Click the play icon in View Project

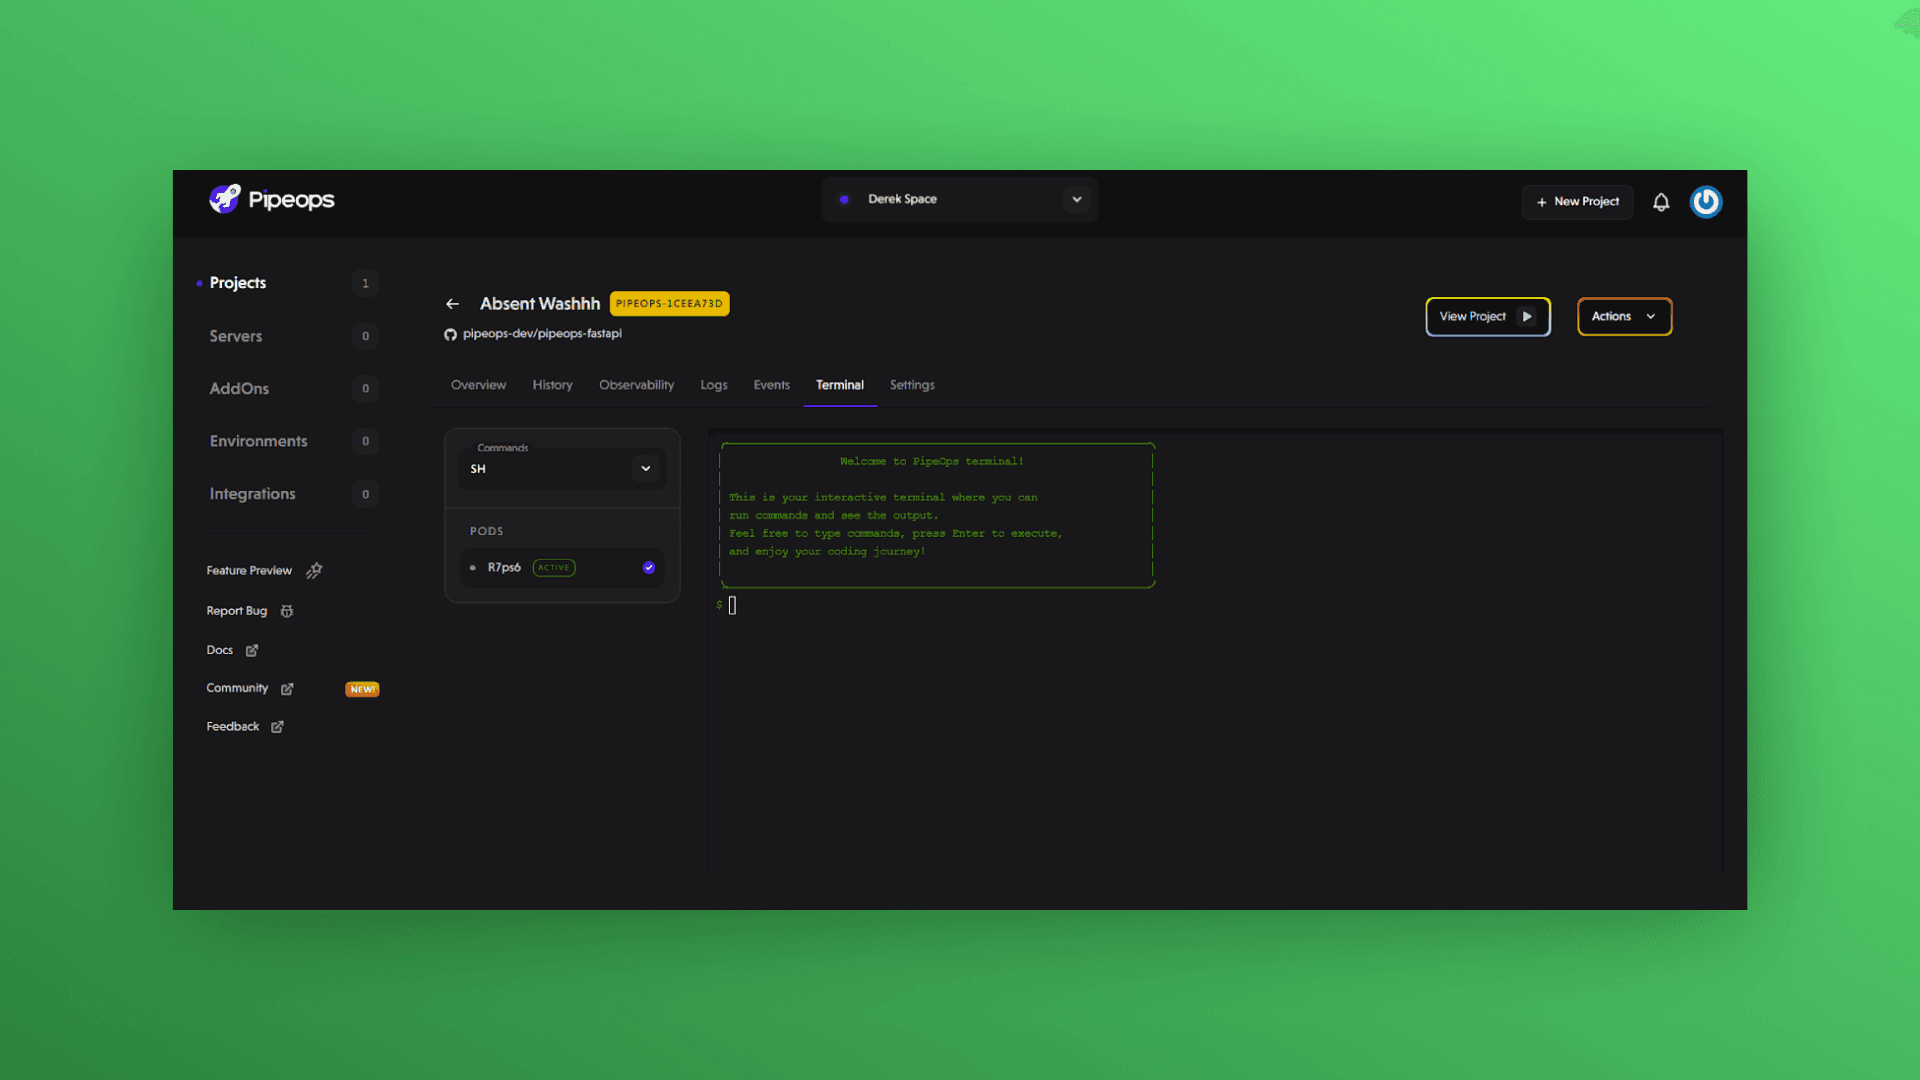[x=1527, y=317]
